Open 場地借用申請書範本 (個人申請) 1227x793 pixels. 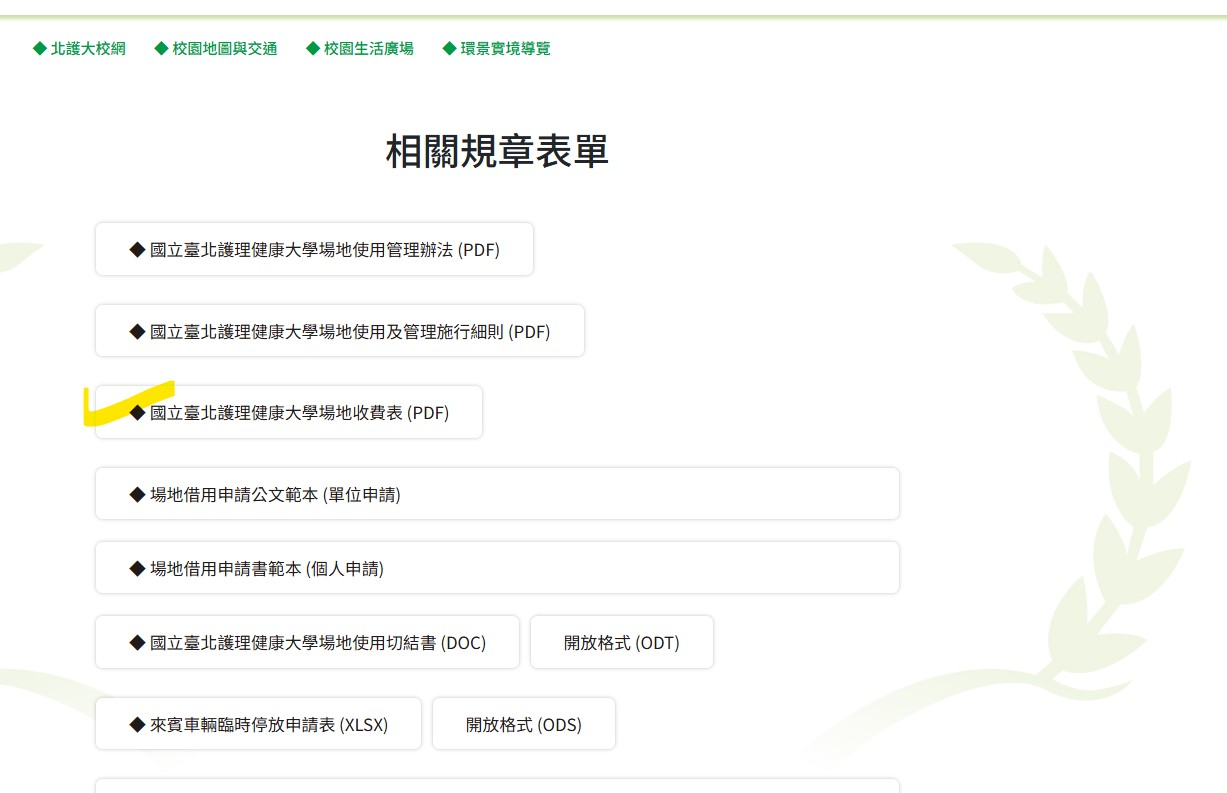tap(497, 568)
